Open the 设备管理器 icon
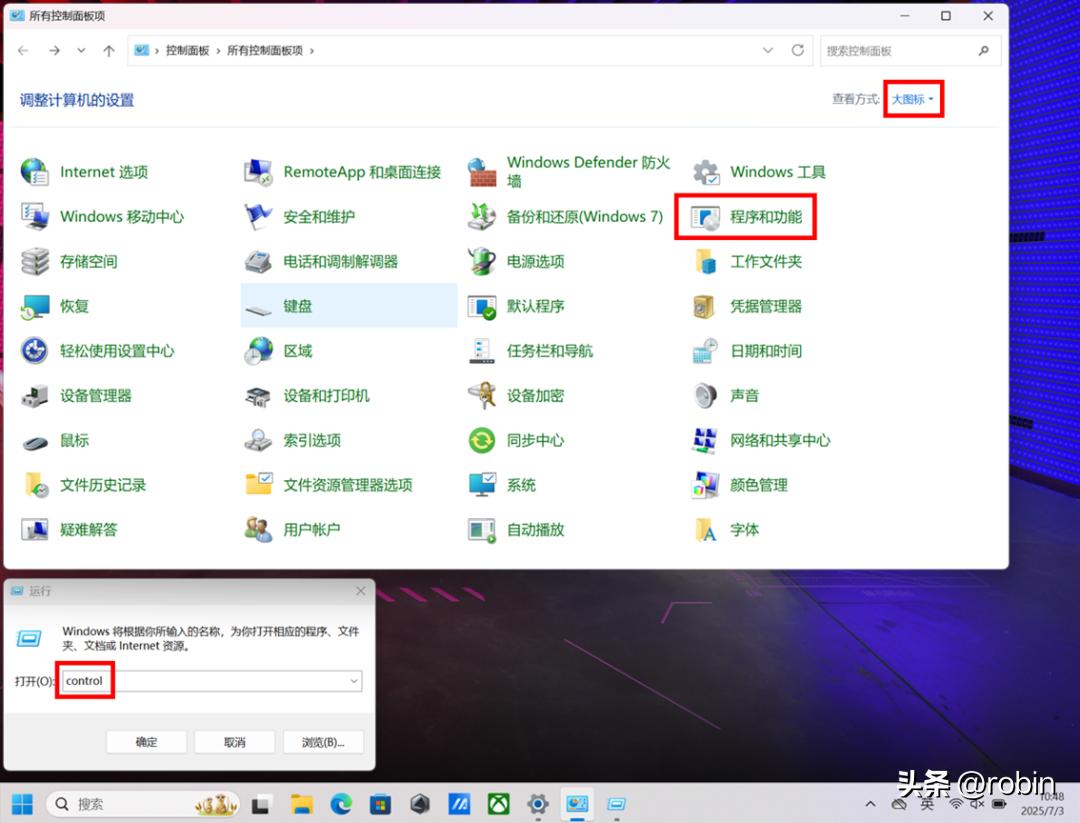 tap(34, 395)
